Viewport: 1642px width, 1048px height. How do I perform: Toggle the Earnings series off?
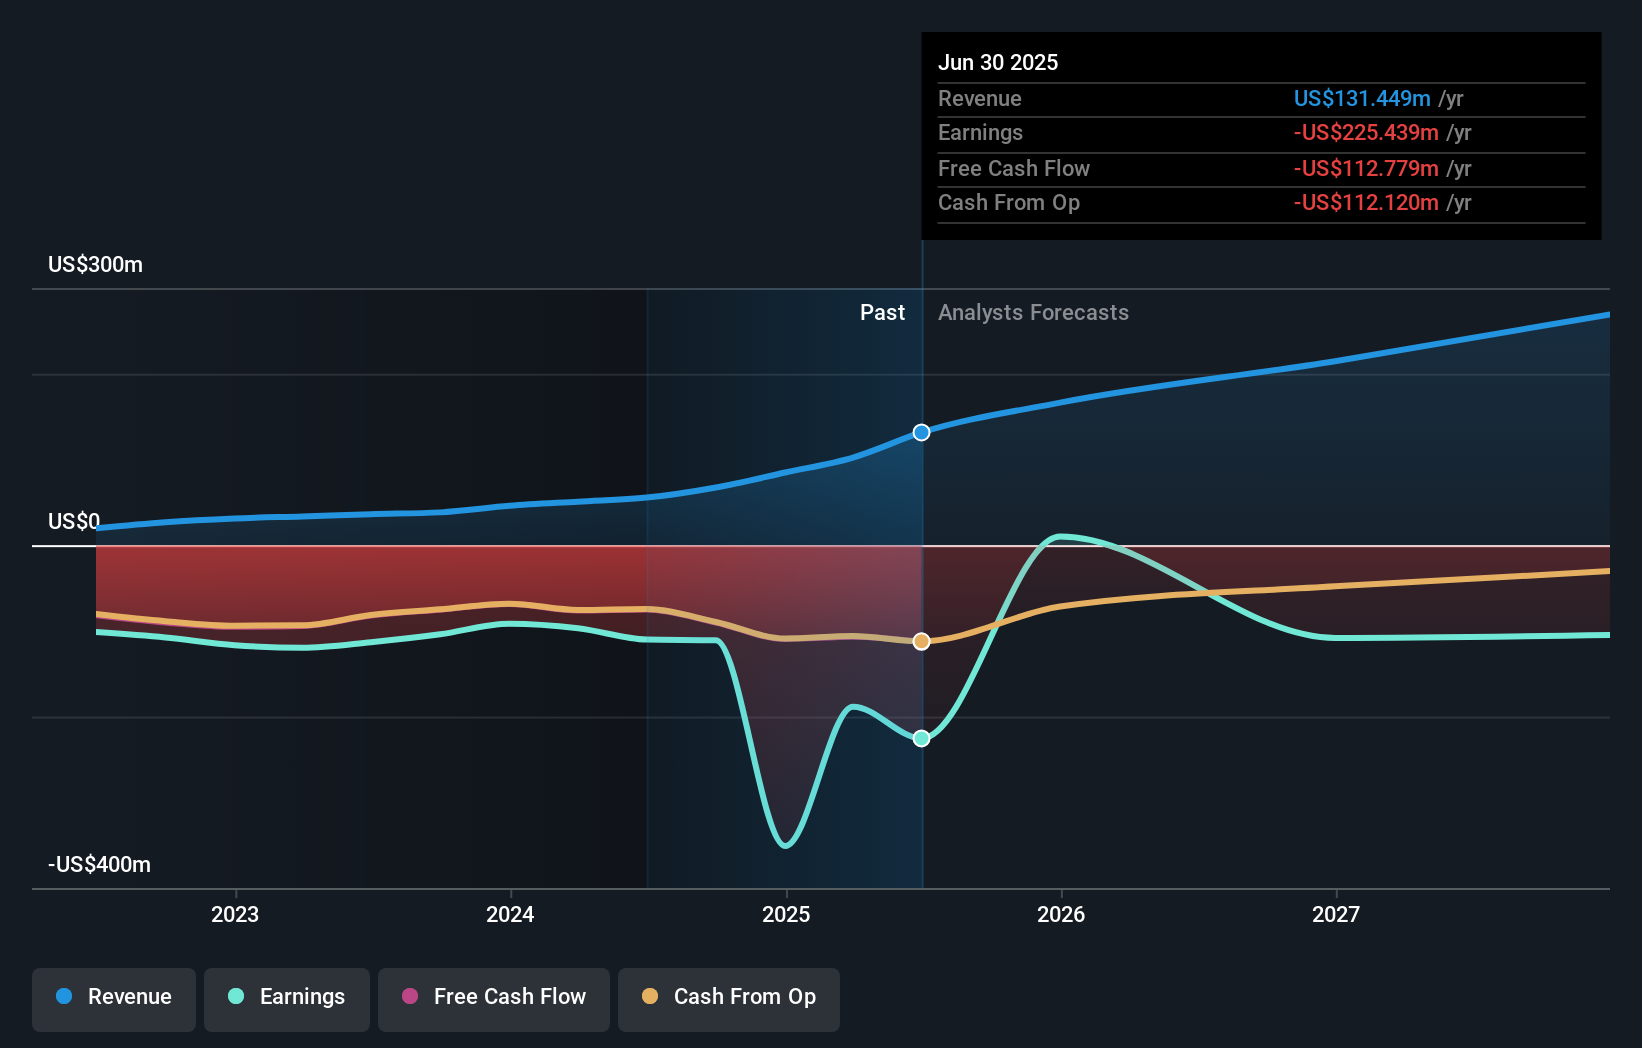(x=287, y=997)
